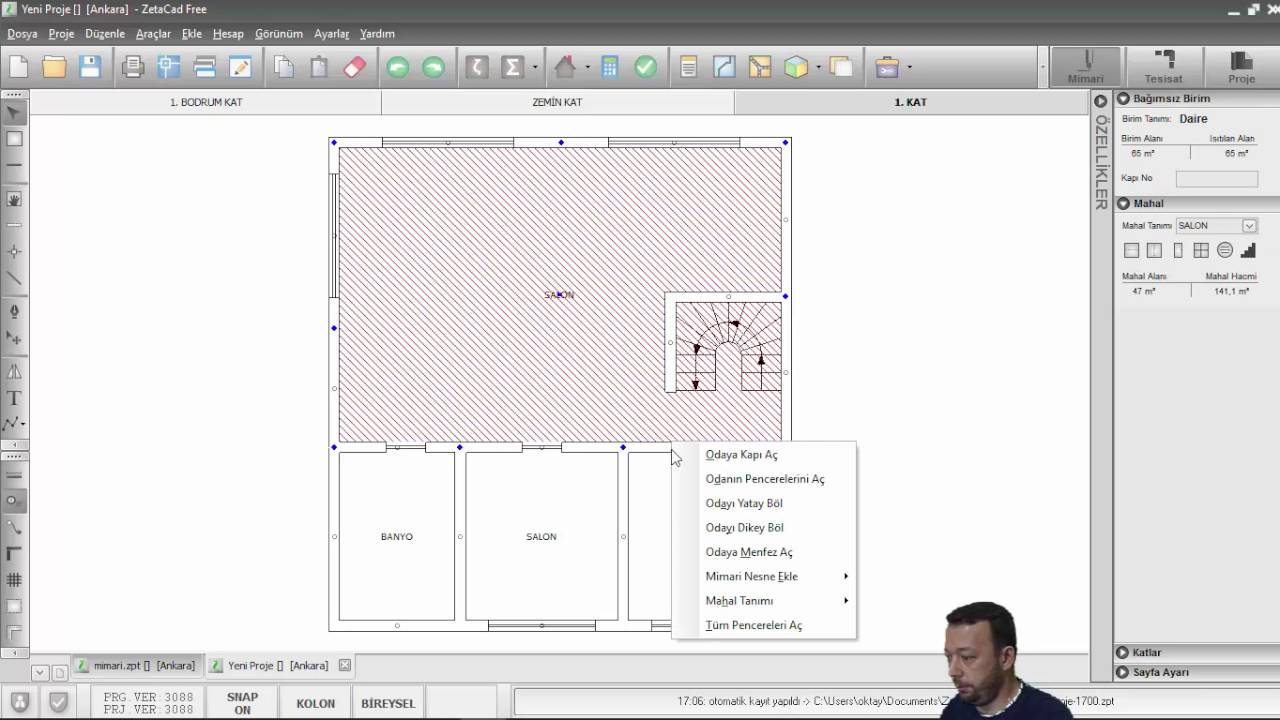Viewport: 1280px width, 720px height.
Task: Collapse the Mahal section
Action: pyautogui.click(x=1123, y=204)
